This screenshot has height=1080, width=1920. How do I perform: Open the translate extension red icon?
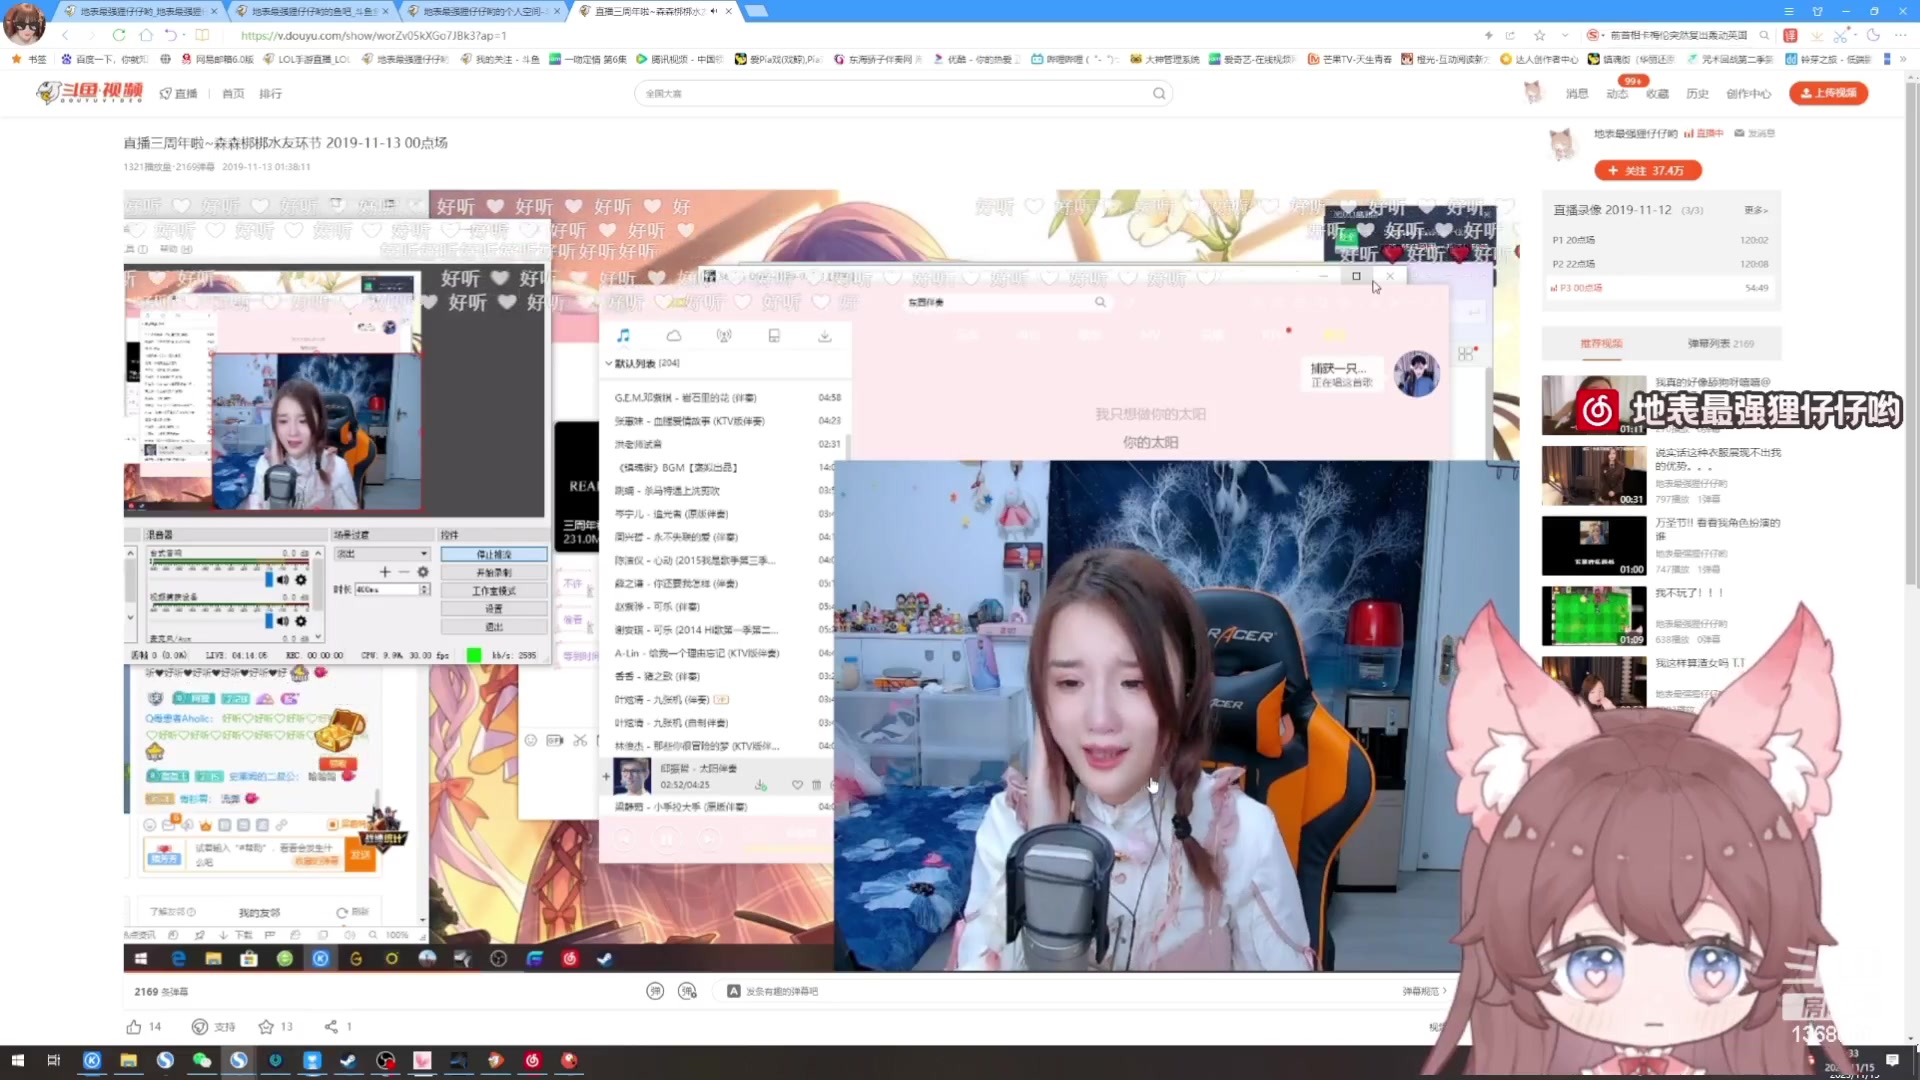point(1790,35)
